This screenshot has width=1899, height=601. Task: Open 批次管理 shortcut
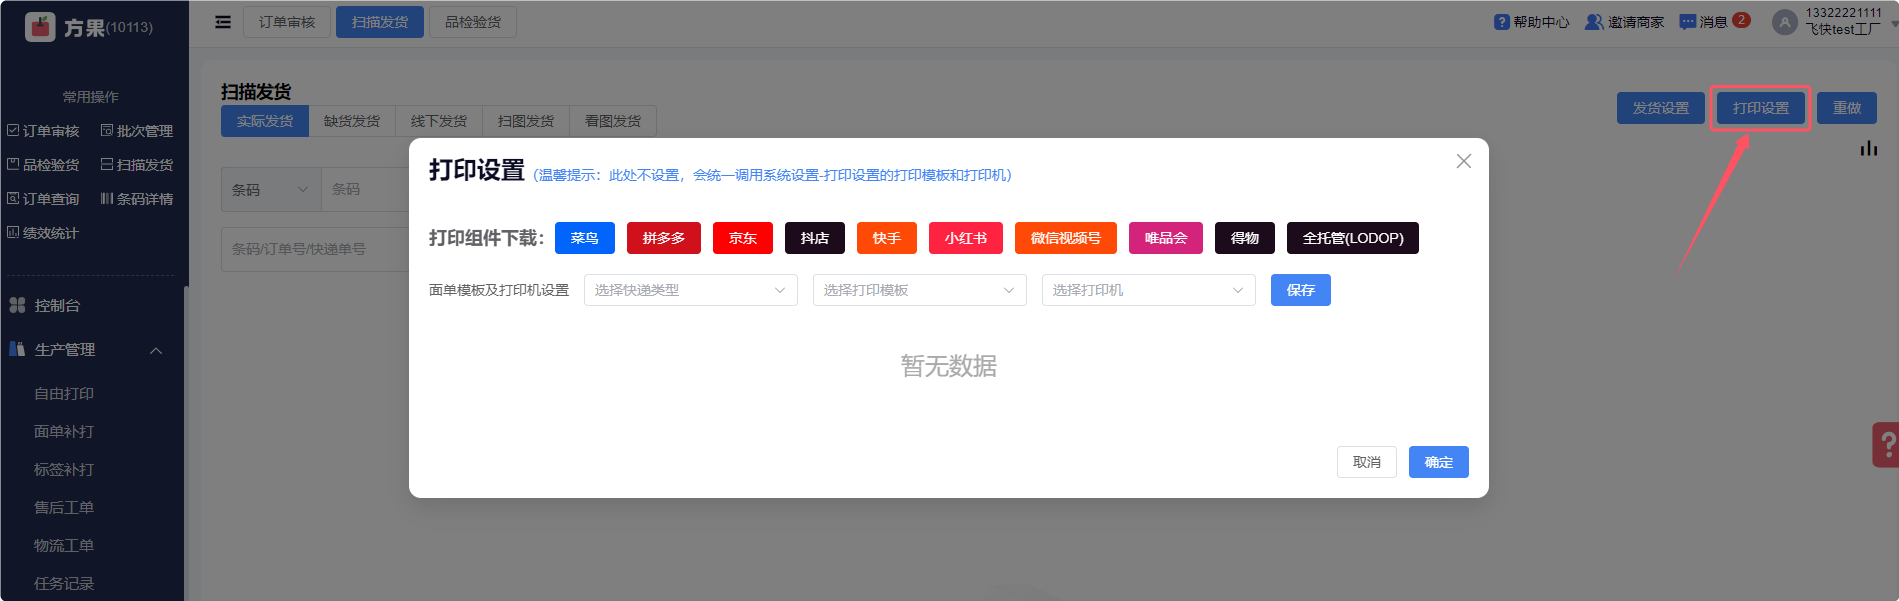(x=137, y=131)
